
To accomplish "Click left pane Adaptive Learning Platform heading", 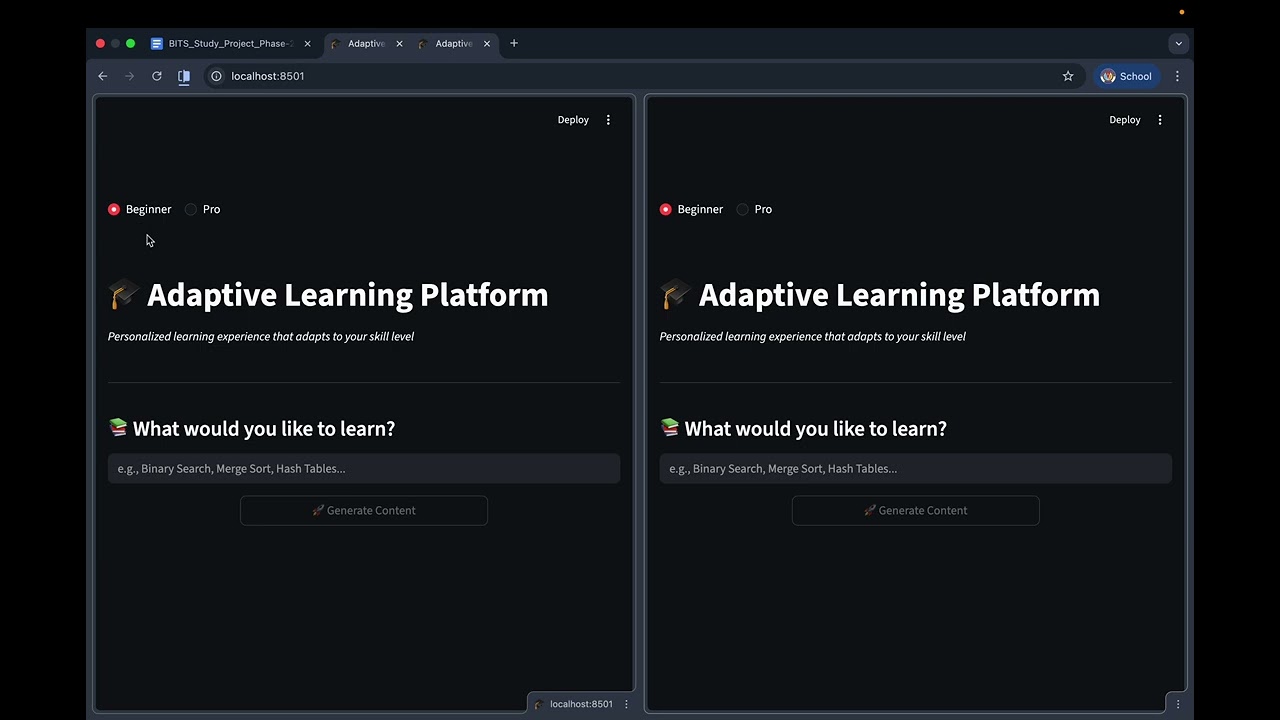I will click(347, 294).
